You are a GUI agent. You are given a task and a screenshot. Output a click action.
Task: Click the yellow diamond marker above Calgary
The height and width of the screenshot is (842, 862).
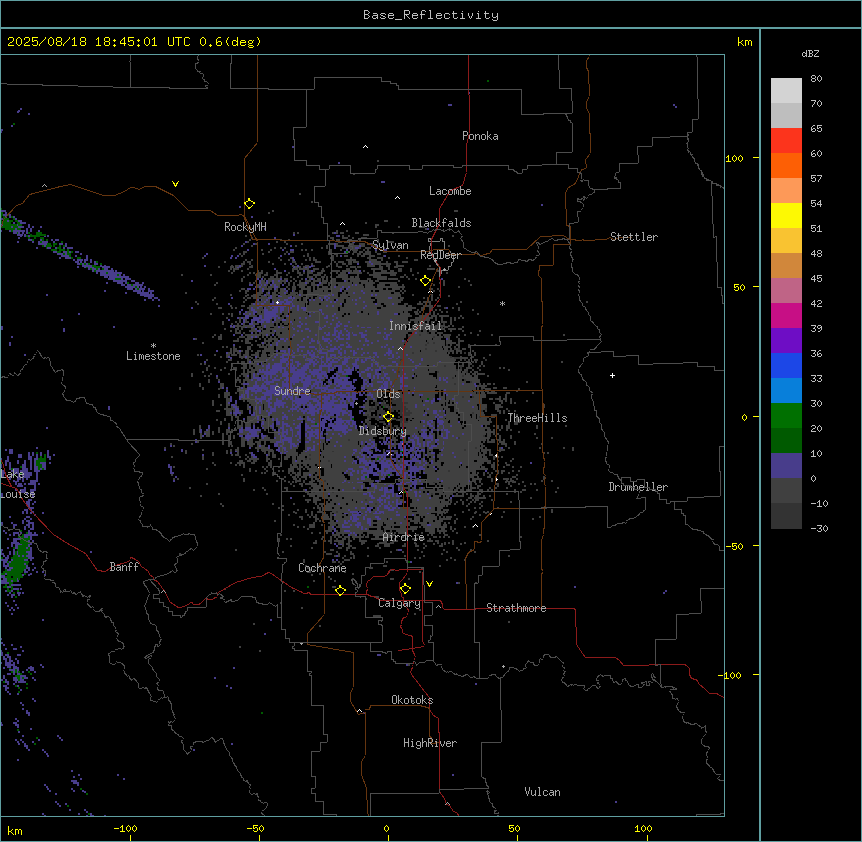pyautogui.click(x=405, y=589)
